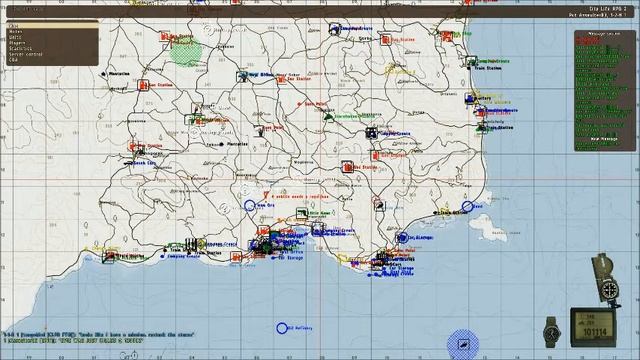Image resolution: width=640 pixels, height=360 pixels.
Task: Click gas station marker beside green hatched zone
Action: (165, 37)
